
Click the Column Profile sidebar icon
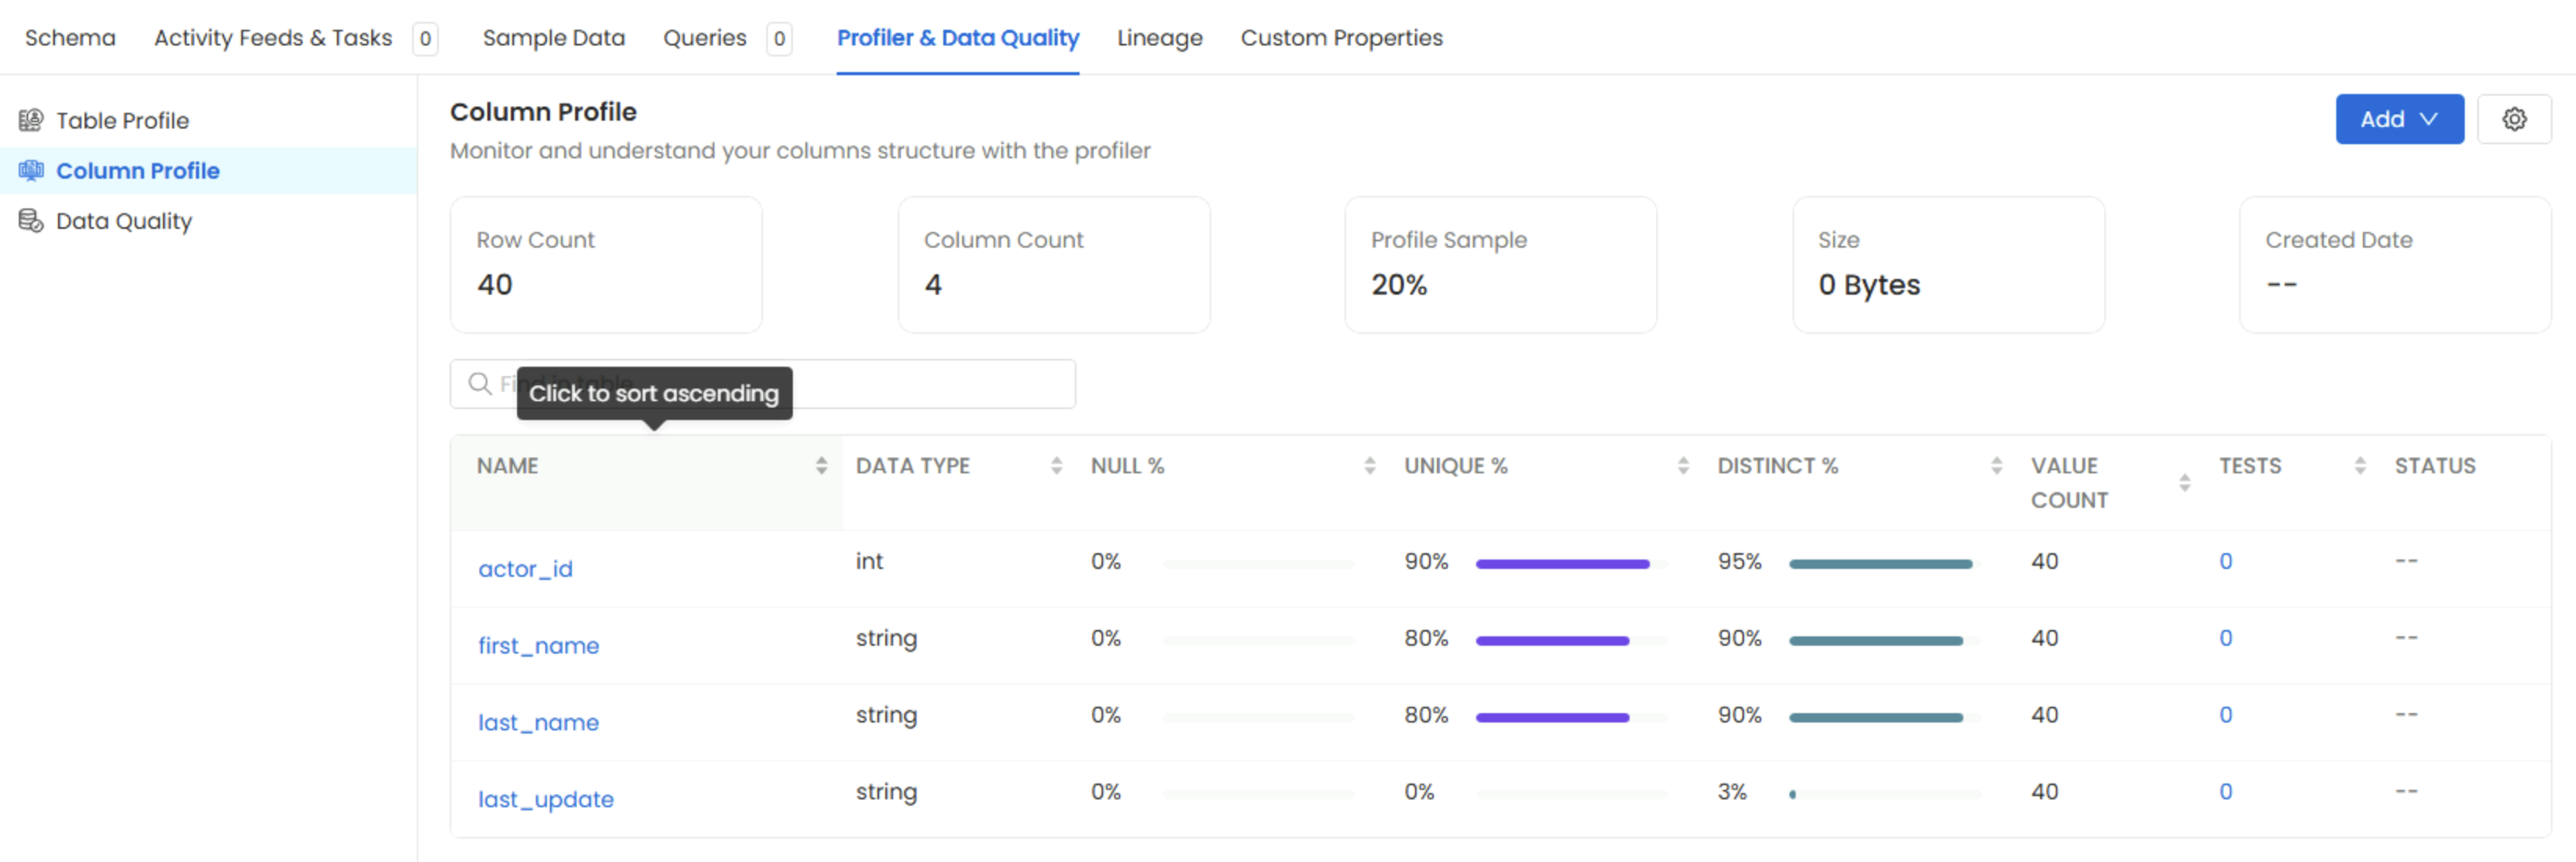click(31, 171)
